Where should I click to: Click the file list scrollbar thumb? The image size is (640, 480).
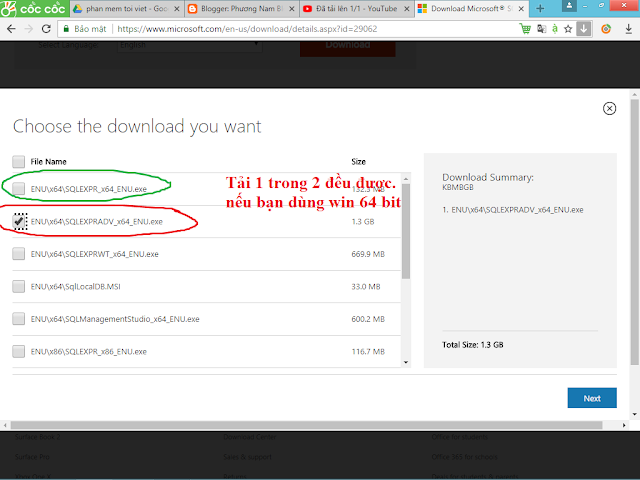(x=406, y=231)
